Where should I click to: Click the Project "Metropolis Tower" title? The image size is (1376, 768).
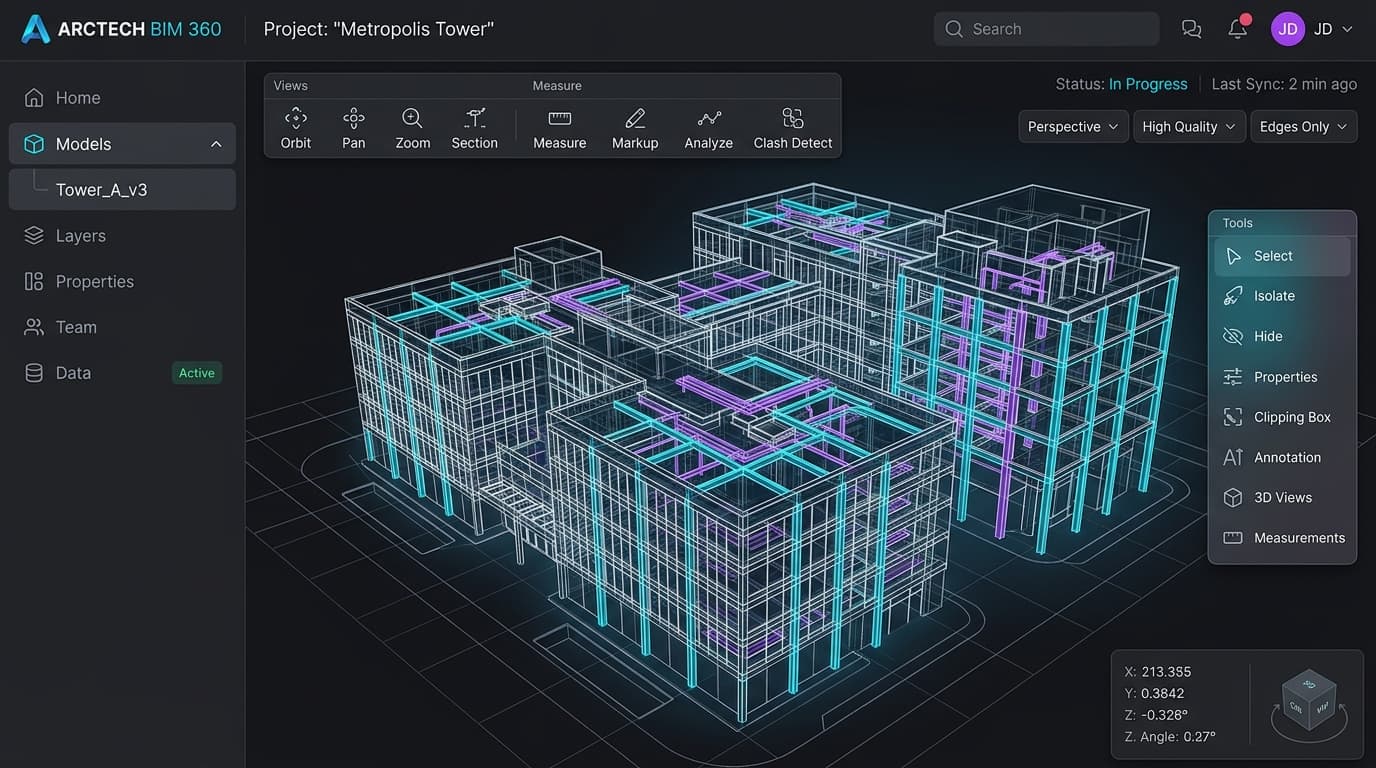tap(379, 29)
